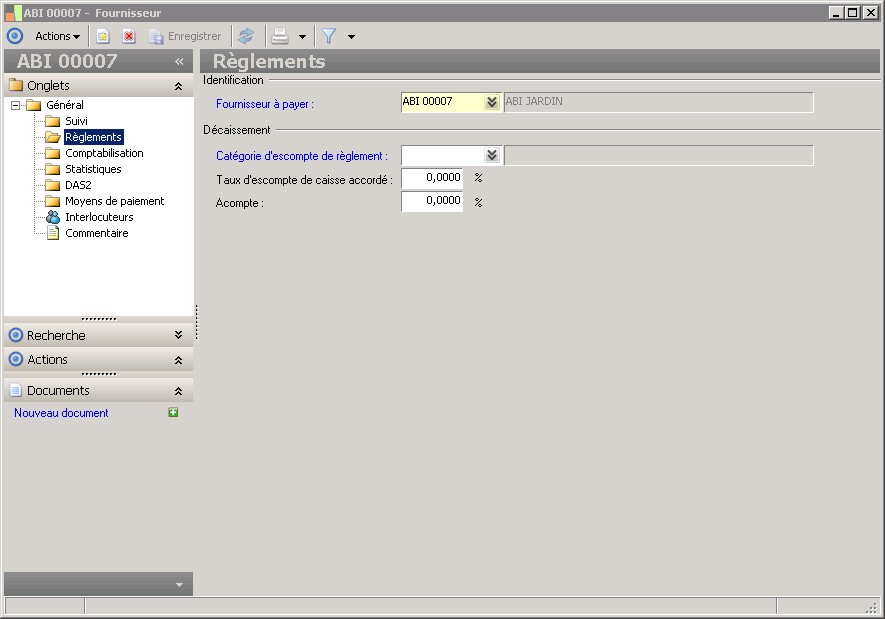Click the Acompte percentage field
Image resolution: width=885 pixels, height=619 pixels.
pos(432,202)
